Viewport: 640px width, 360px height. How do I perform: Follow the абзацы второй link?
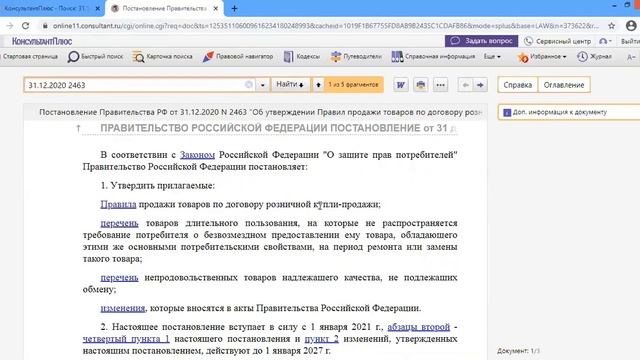tap(419, 327)
